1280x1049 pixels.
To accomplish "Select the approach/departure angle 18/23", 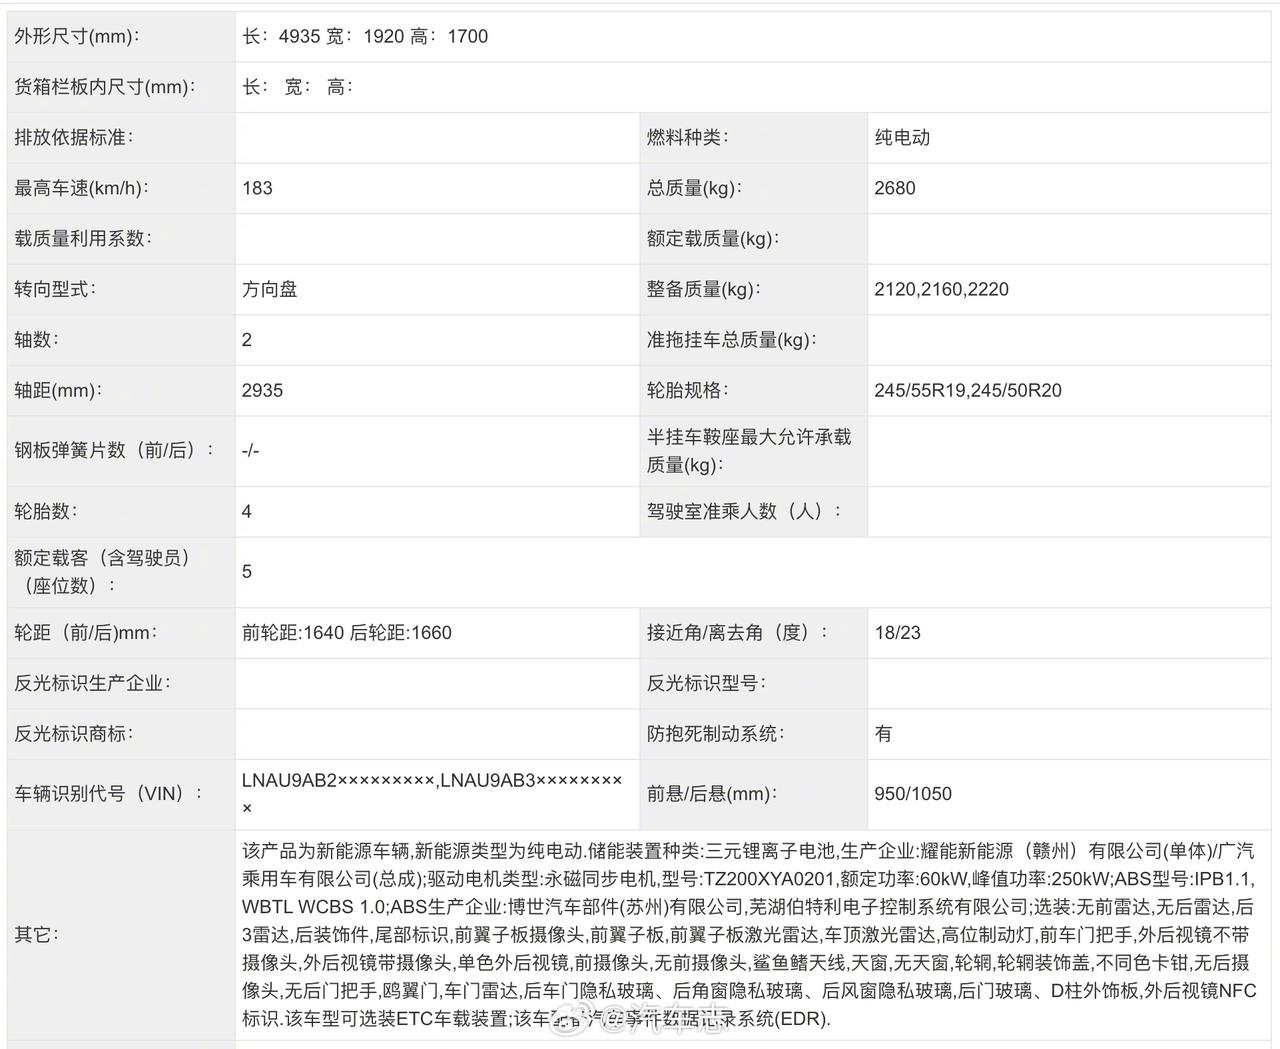I will pos(898,632).
